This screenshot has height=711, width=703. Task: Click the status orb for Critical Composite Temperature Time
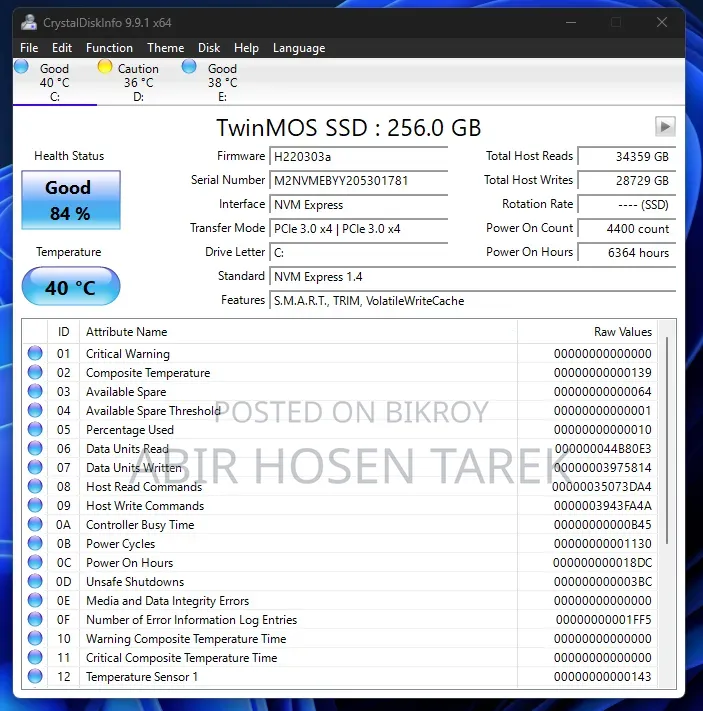pyautogui.click(x=35, y=657)
